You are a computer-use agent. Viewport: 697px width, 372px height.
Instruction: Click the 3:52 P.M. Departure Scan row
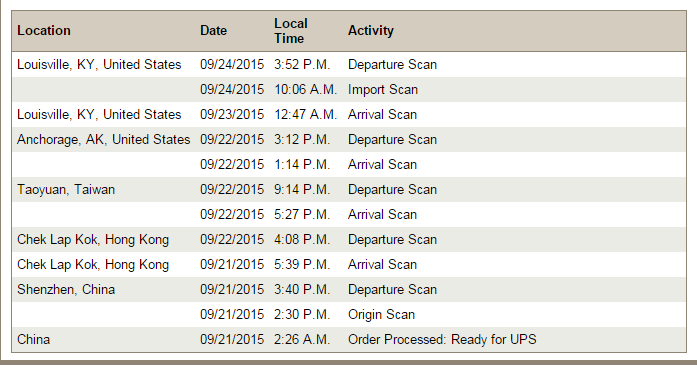coord(349,65)
